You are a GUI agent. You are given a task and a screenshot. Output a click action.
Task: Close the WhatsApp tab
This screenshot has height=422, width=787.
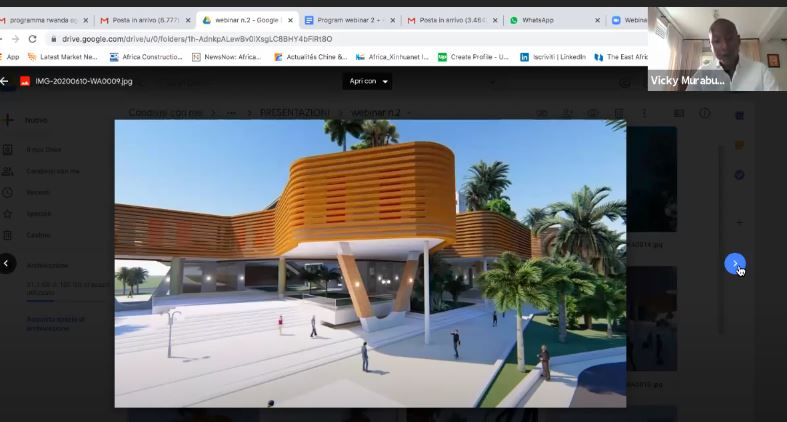click(x=597, y=21)
